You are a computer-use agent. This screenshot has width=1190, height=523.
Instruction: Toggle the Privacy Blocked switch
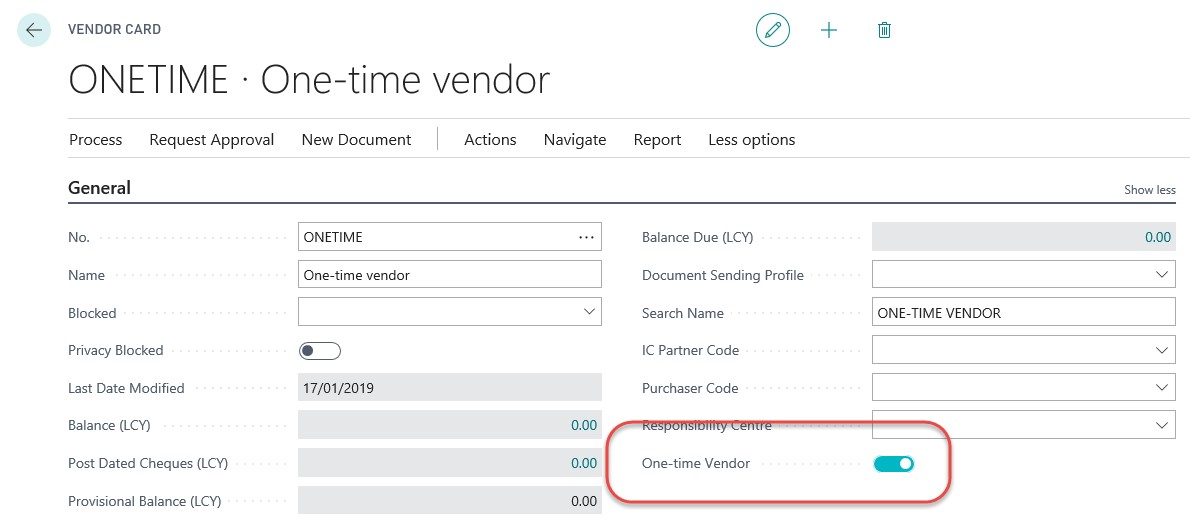[320, 350]
